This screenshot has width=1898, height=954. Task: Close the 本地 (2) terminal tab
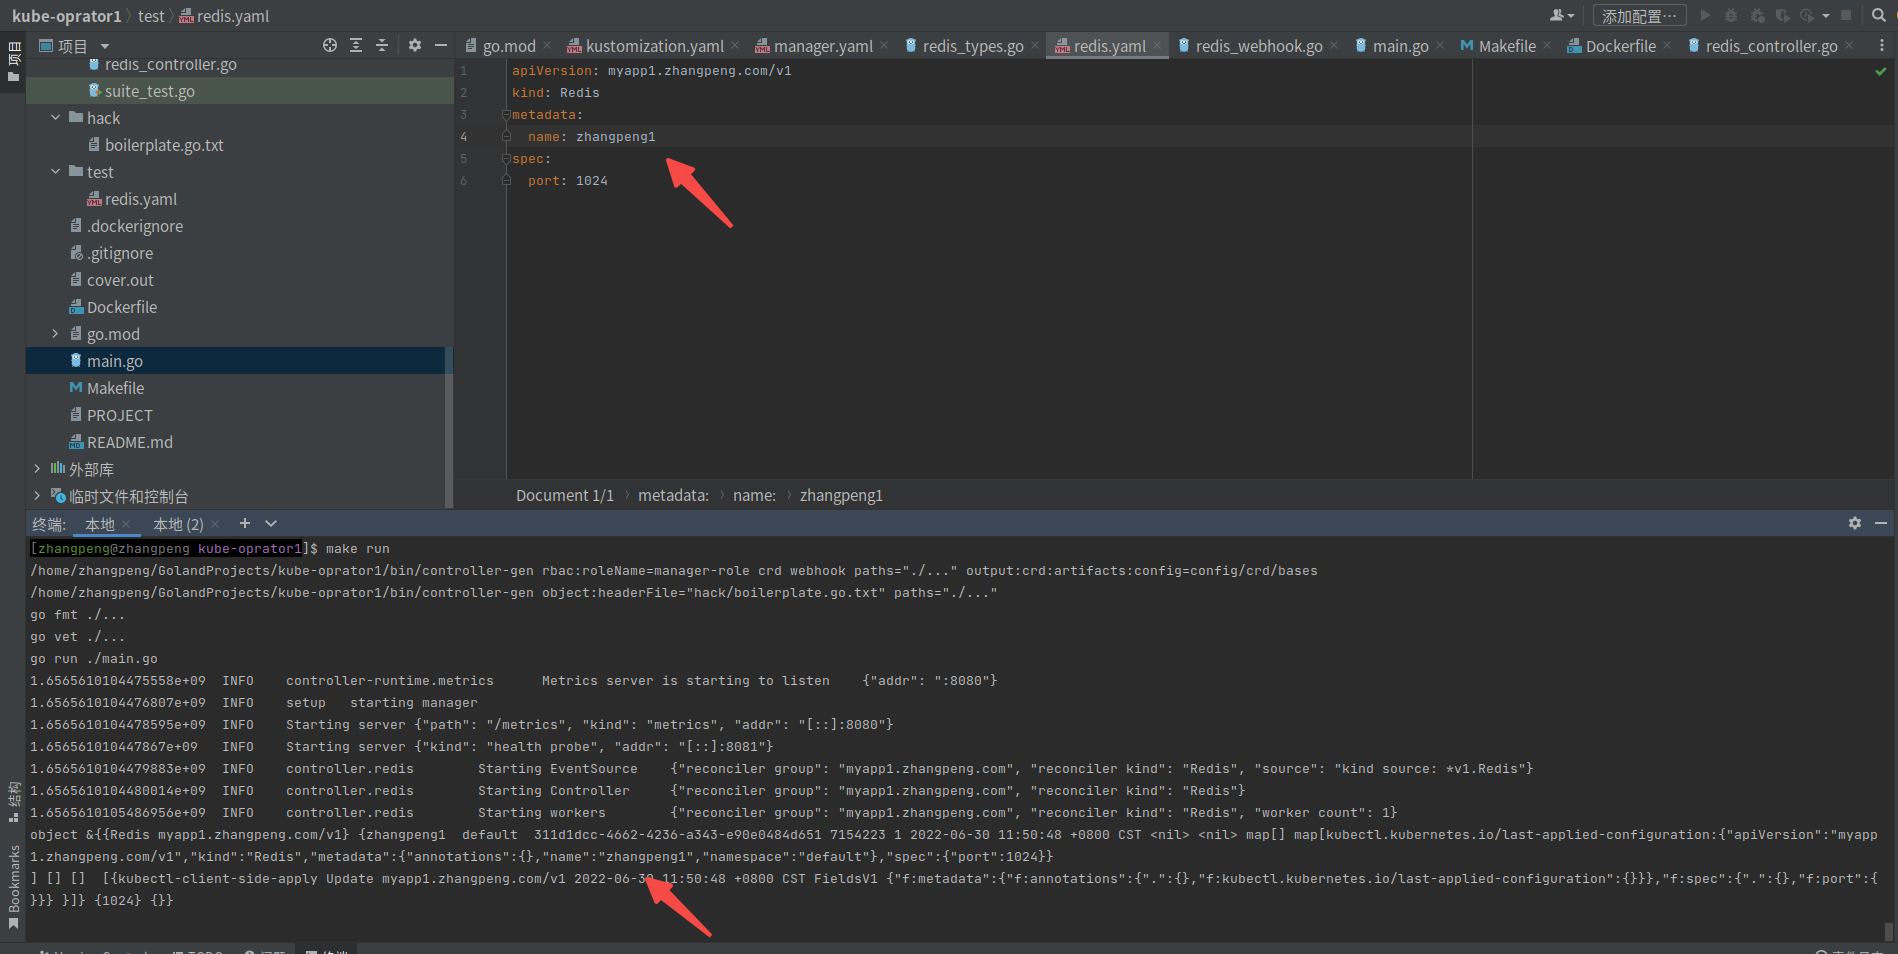(x=215, y=524)
